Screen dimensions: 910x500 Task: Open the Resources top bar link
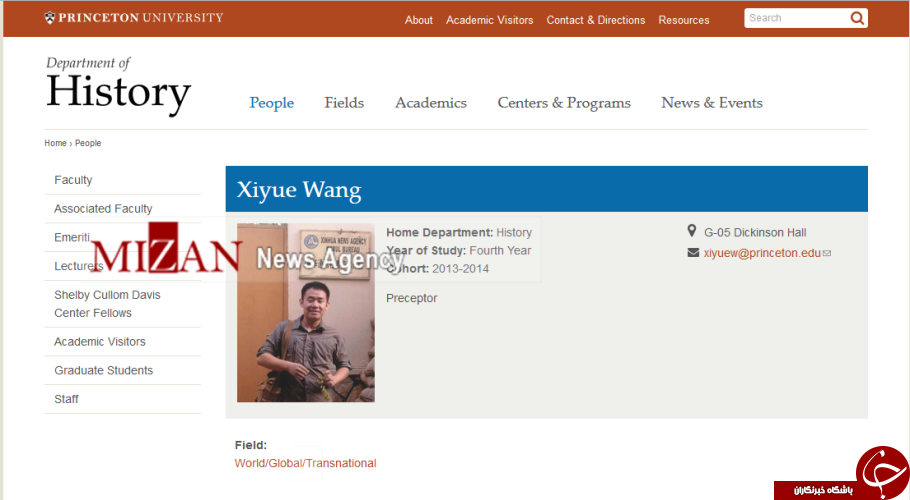pyautogui.click(x=684, y=20)
